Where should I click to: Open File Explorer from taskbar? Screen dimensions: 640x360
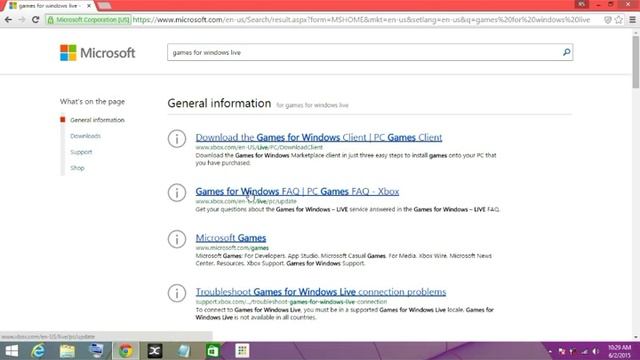pyautogui.click(x=67, y=351)
